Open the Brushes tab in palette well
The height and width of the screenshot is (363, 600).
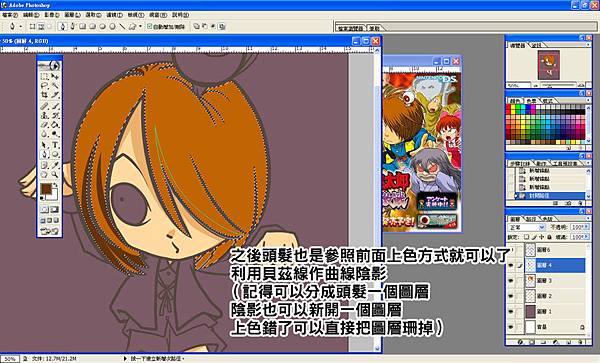pyautogui.click(x=375, y=28)
